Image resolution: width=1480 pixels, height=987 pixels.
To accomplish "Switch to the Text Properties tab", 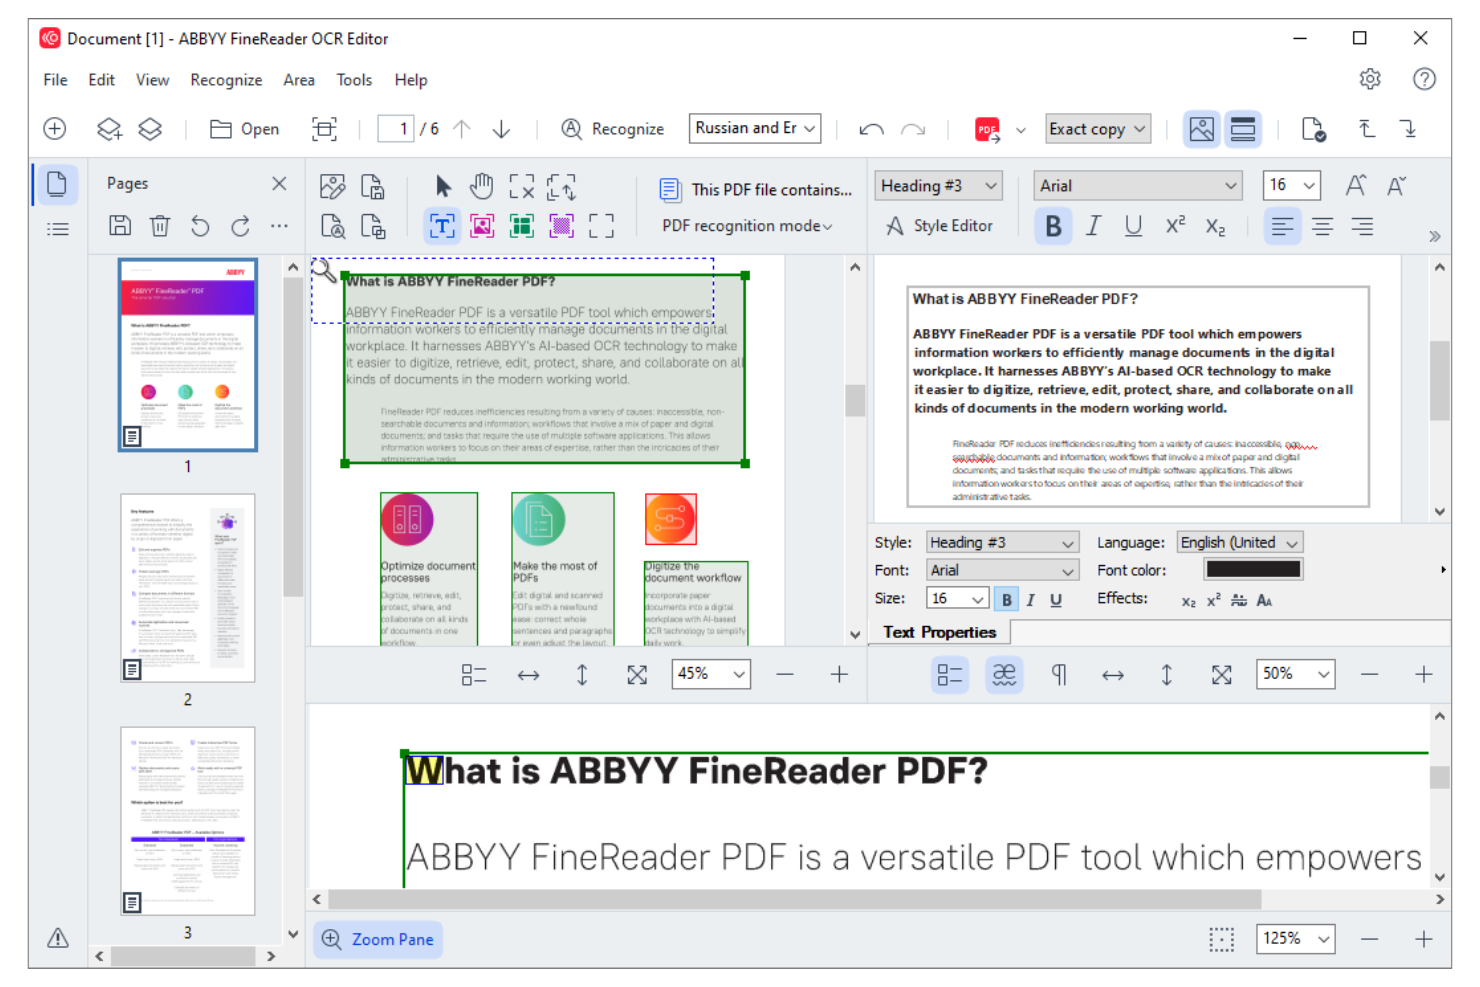I will [x=939, y=632].
